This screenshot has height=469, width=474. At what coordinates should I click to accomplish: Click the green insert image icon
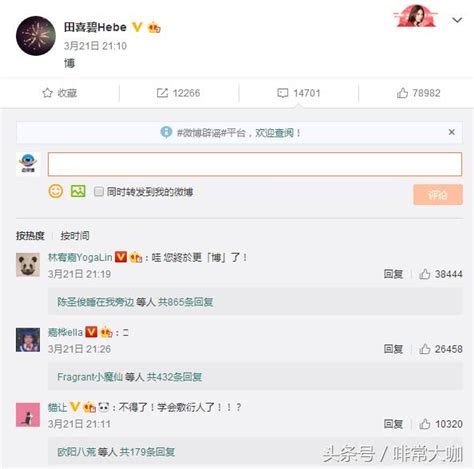78,191
